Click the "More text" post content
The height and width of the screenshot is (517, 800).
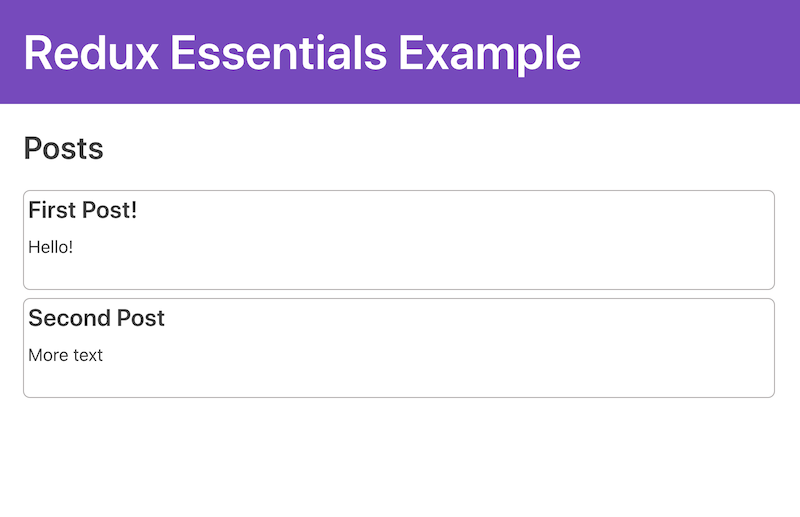point(65,355)
